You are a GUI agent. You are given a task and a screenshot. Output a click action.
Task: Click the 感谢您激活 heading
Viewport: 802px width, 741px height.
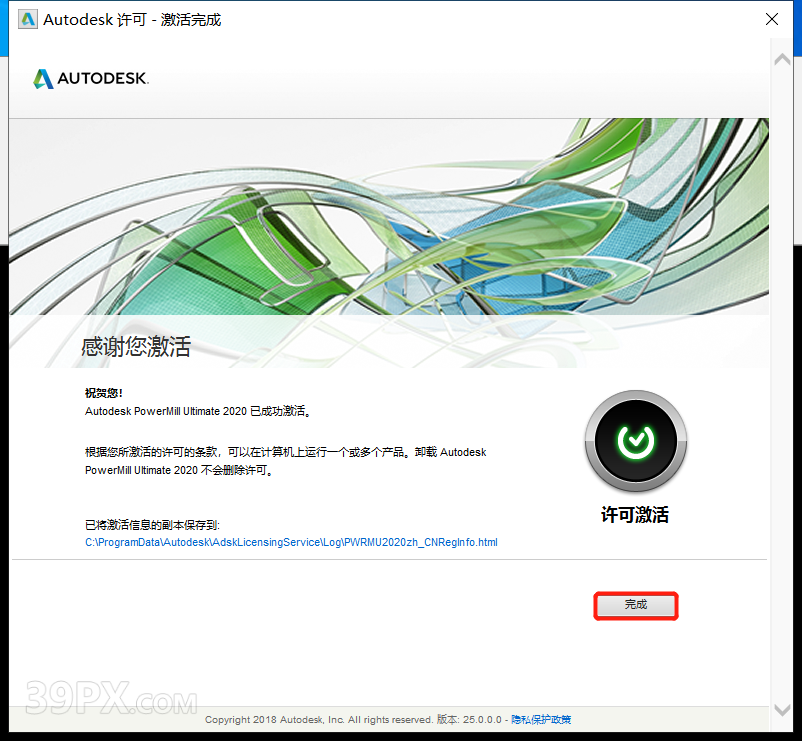(136, 346)
